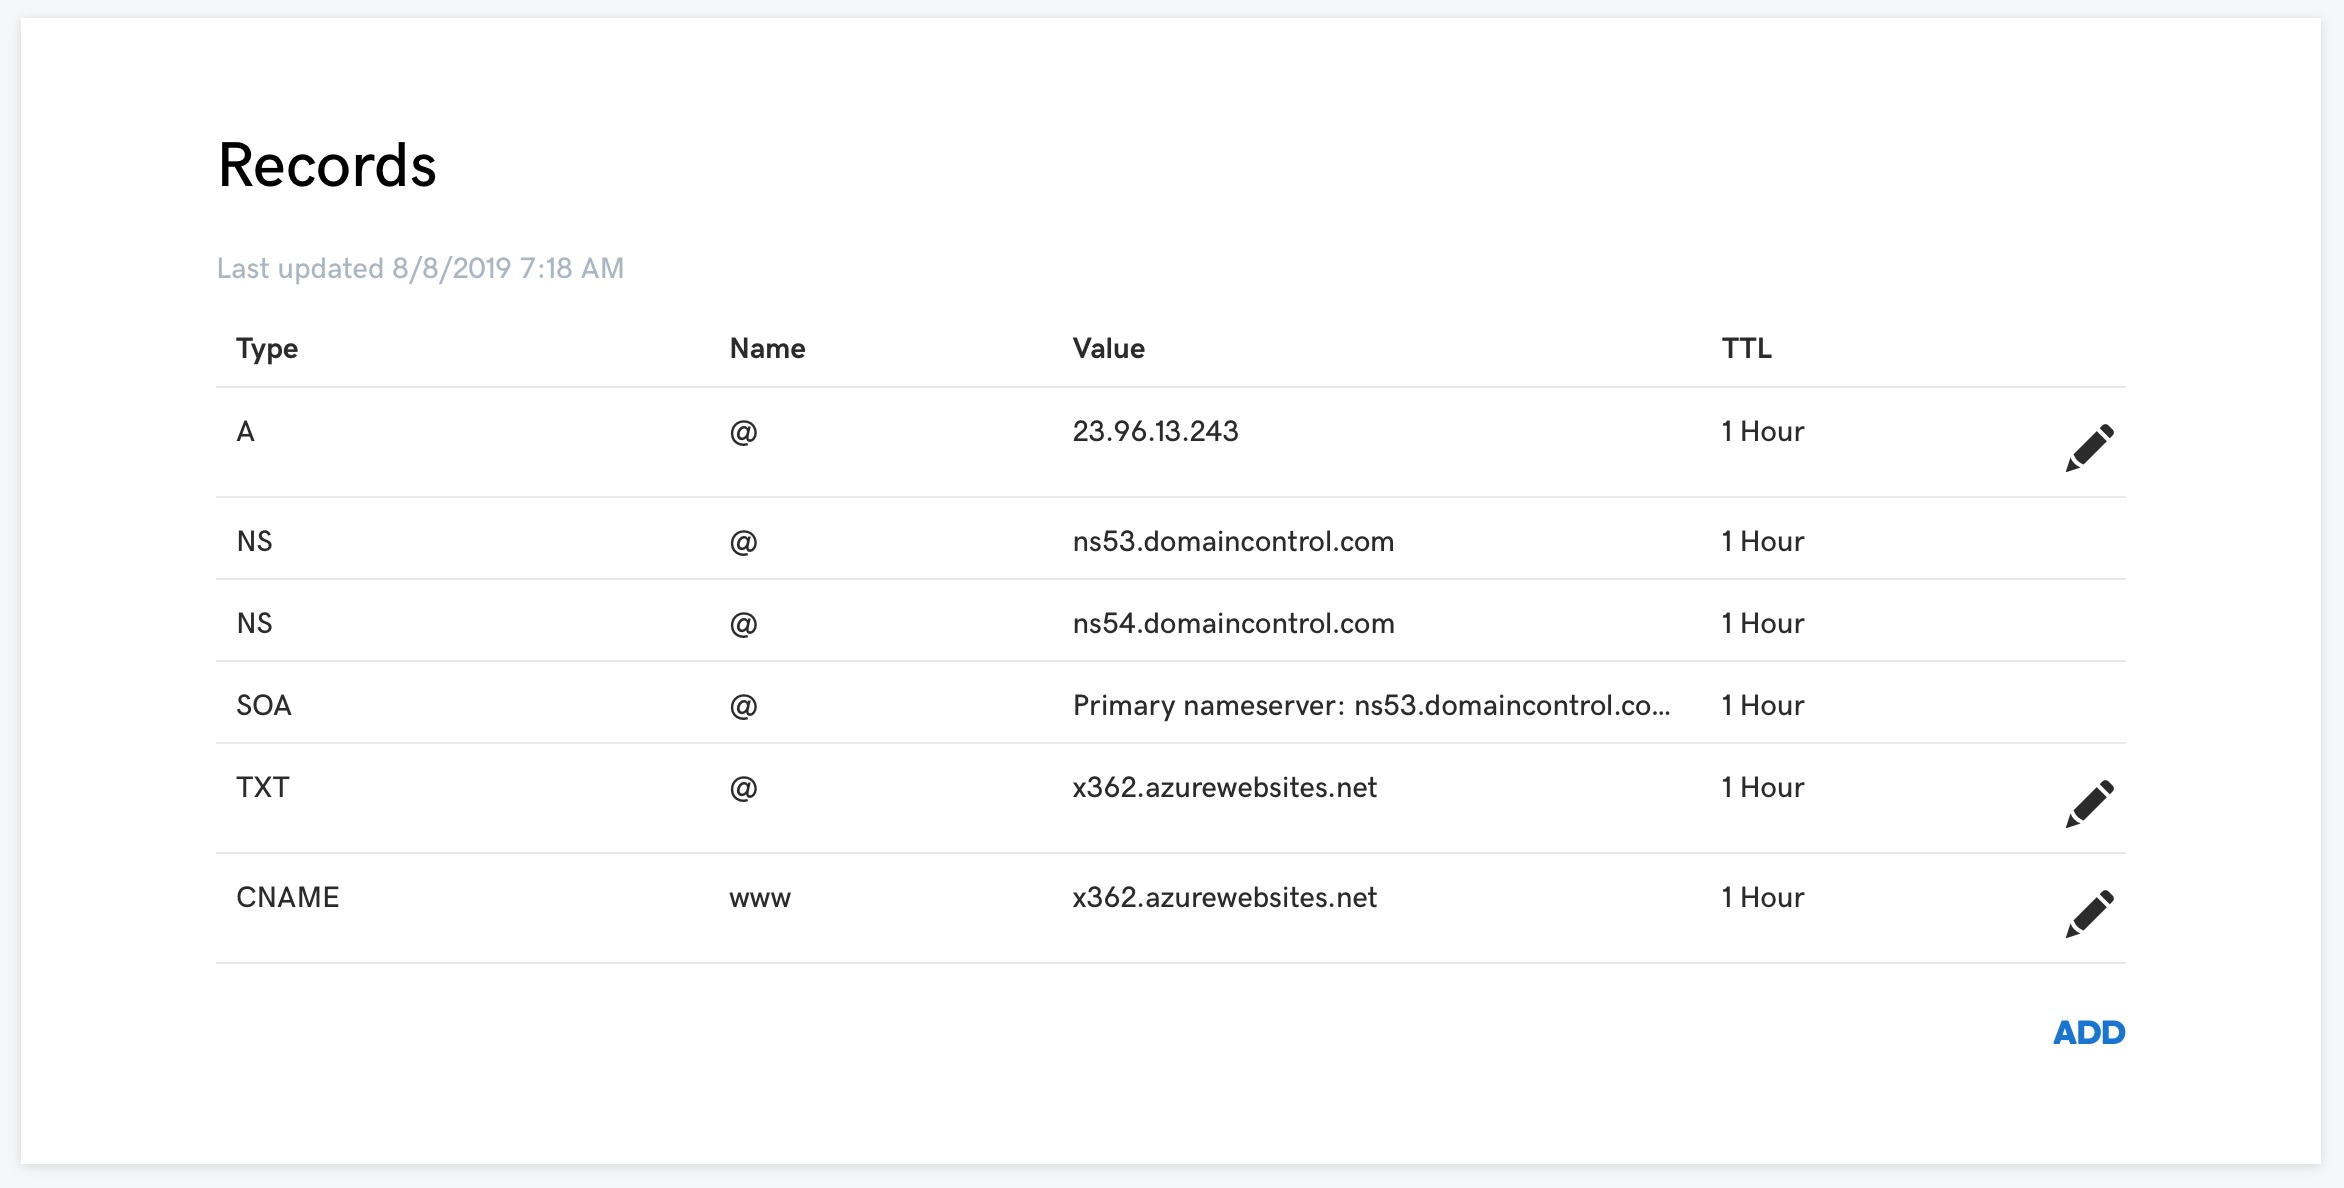Click the A record's 1 Hour TTL

click(x=1762, y=431)
